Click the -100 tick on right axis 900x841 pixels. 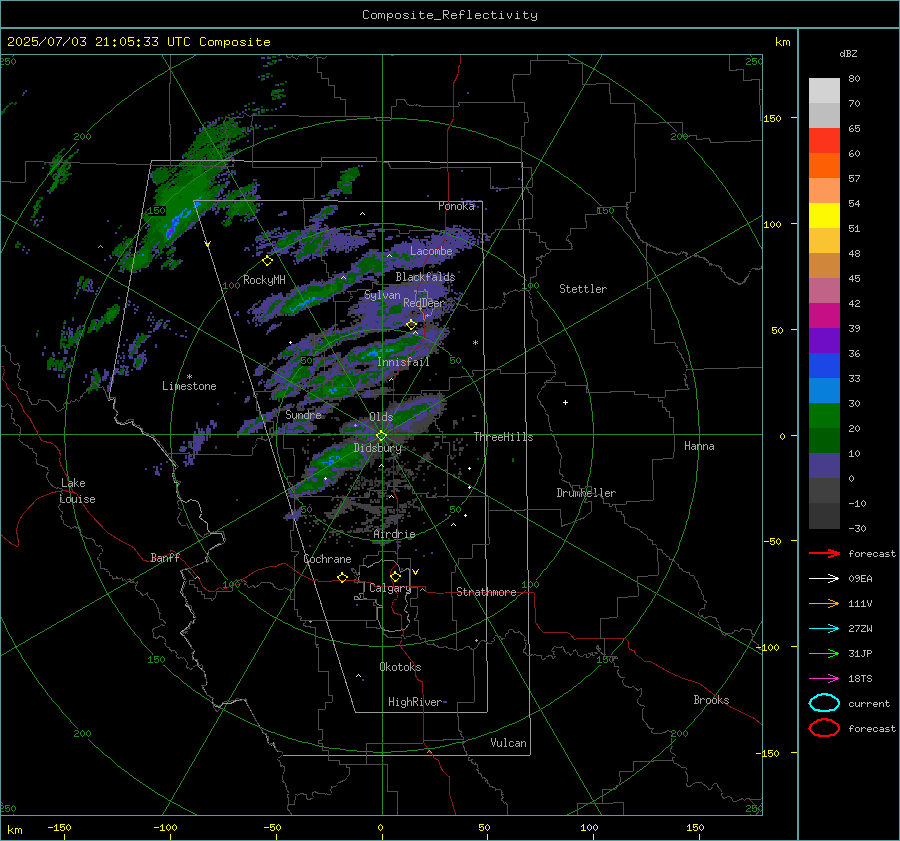tap(767, 647)
